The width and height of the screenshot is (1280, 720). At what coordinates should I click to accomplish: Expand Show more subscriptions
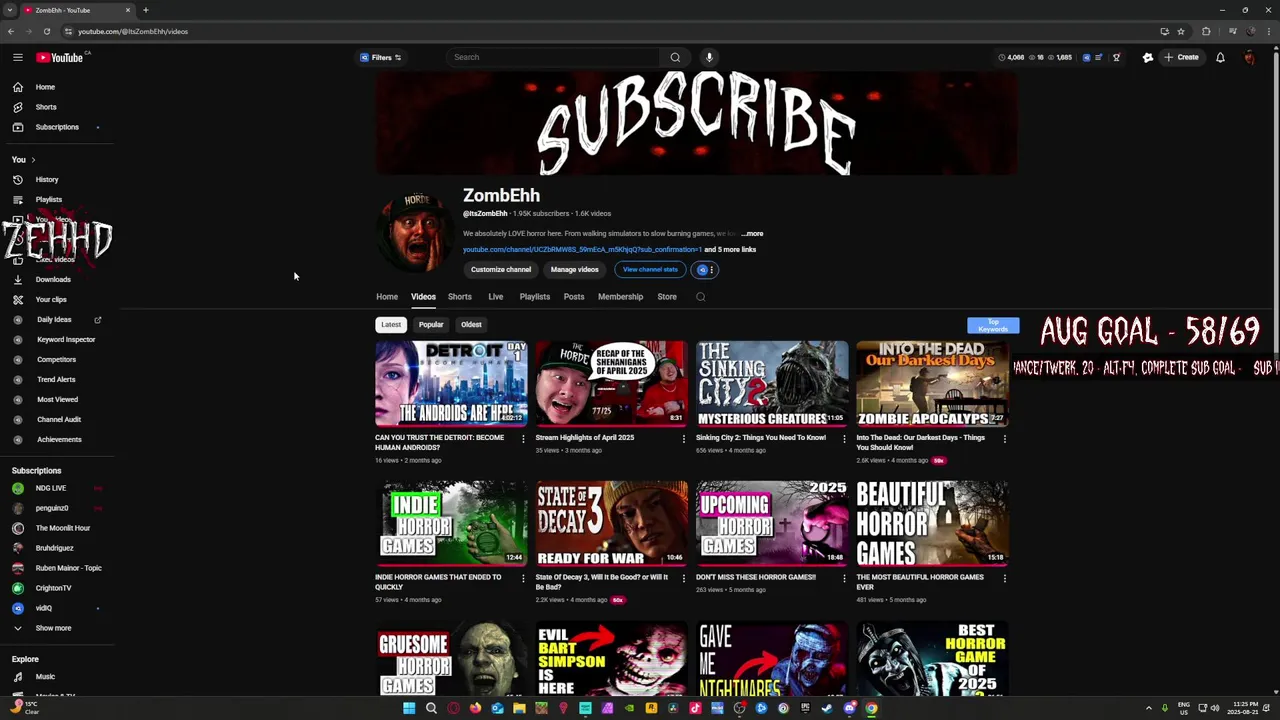pos(53,628)
